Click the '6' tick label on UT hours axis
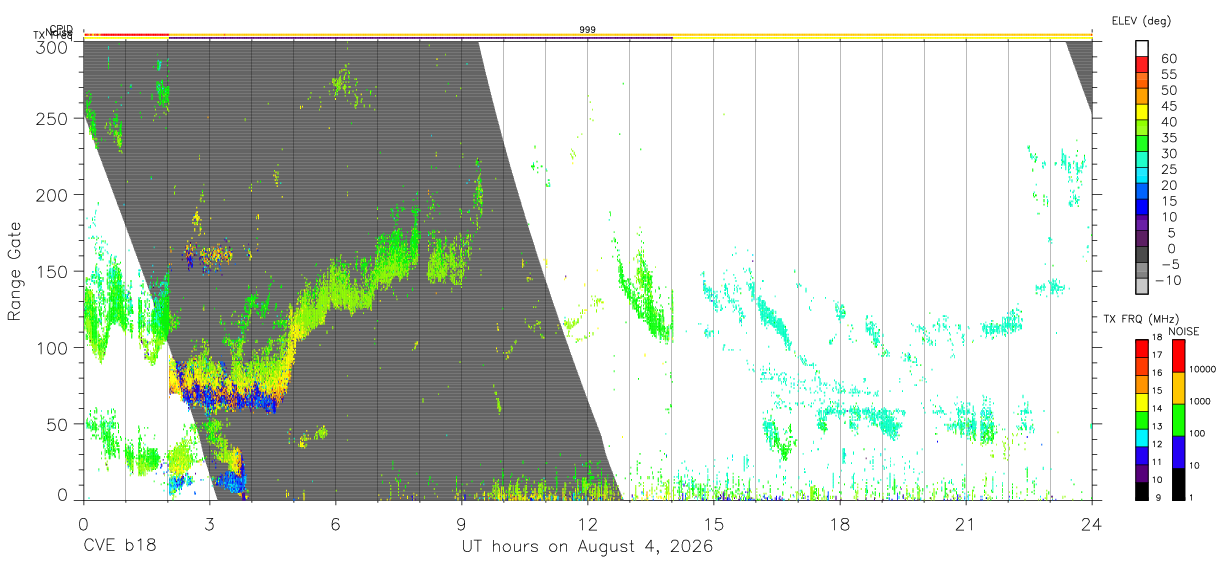Screen dimensions: 1228x567 [x=336, y=524]
